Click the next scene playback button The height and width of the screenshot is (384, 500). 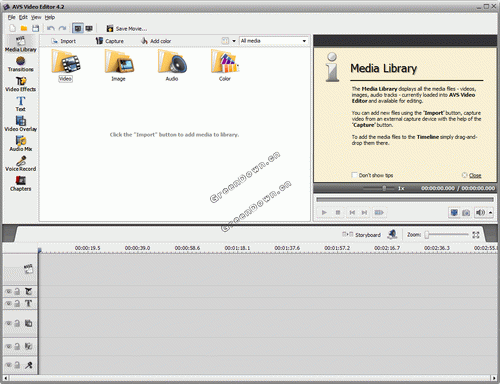coord(379,212)
